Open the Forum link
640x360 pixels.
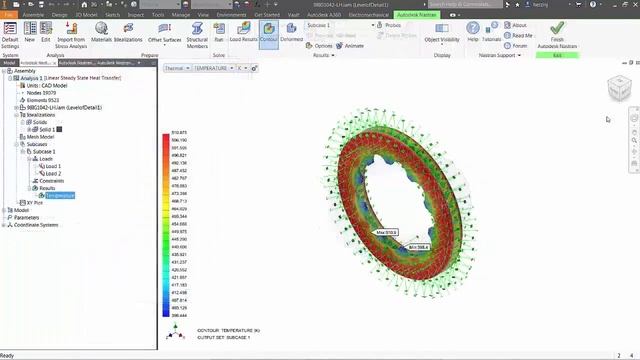pyautogui.click(x=516, y=46)
